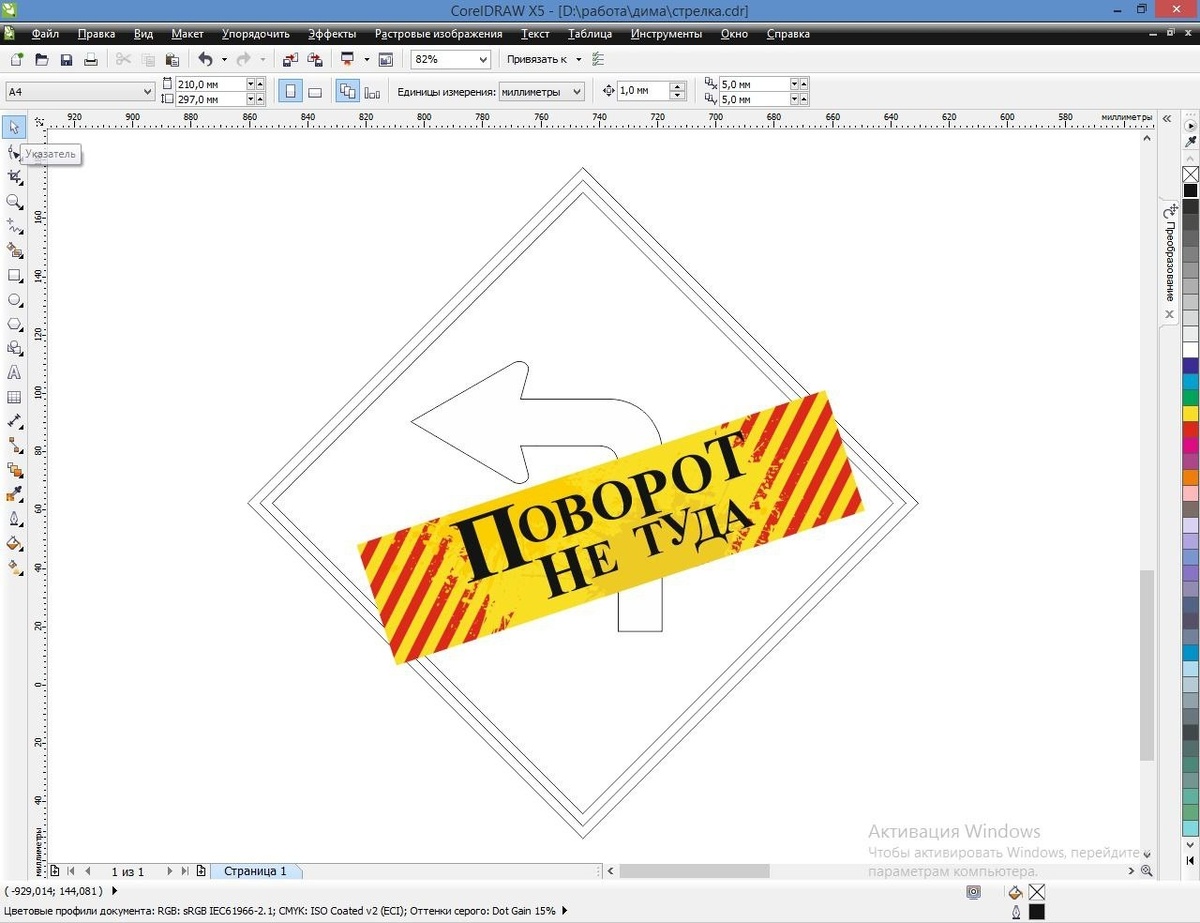This screenshot has height=923, width=1200.
Task: Apply layout to current page only
Action: tap(373, 92)
